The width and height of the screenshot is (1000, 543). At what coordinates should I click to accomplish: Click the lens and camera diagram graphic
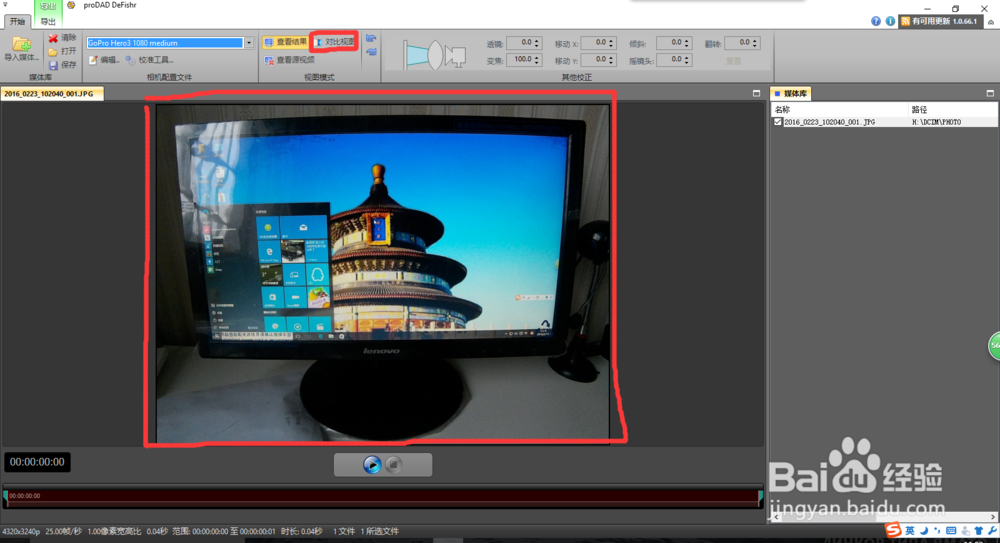tap(434, 55)
